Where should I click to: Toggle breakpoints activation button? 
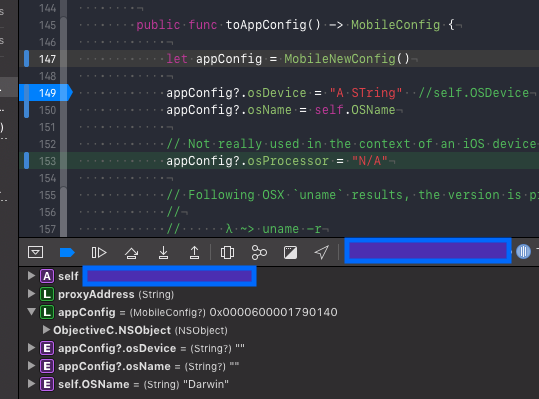coord(67,253)
